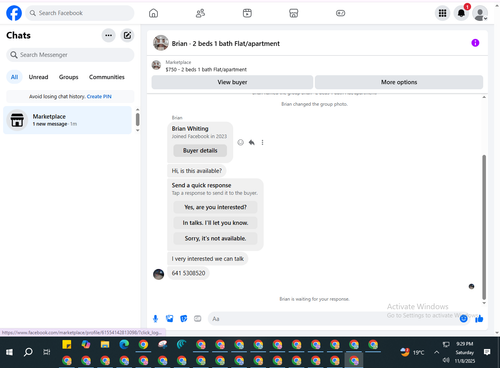The image size is (500, 368).
Task: Show hidden system tray icons
Action: (x=437, y=352)
